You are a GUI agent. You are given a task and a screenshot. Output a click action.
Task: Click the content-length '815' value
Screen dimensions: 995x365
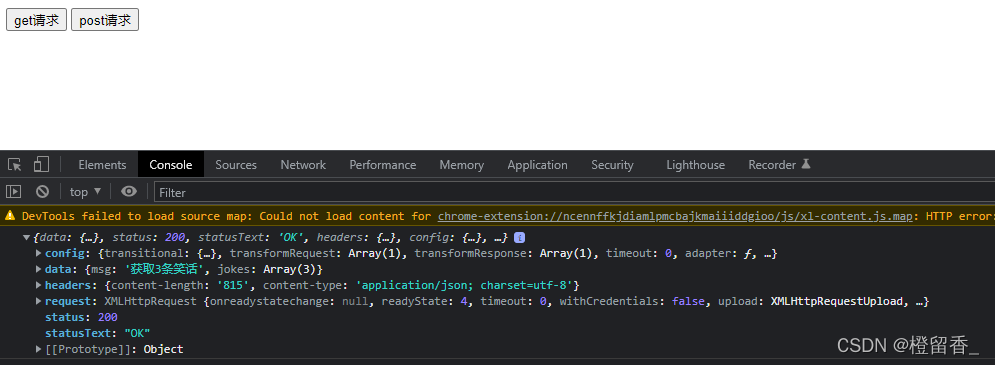pos(234,286)
